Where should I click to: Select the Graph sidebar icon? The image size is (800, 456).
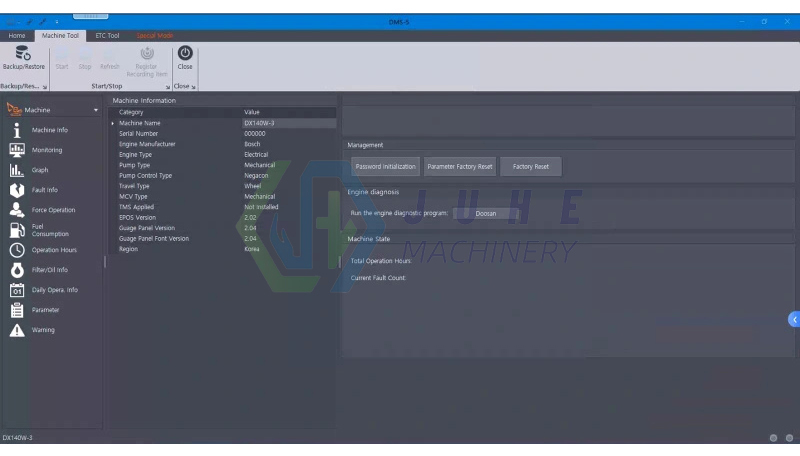(x=17, y=170)
